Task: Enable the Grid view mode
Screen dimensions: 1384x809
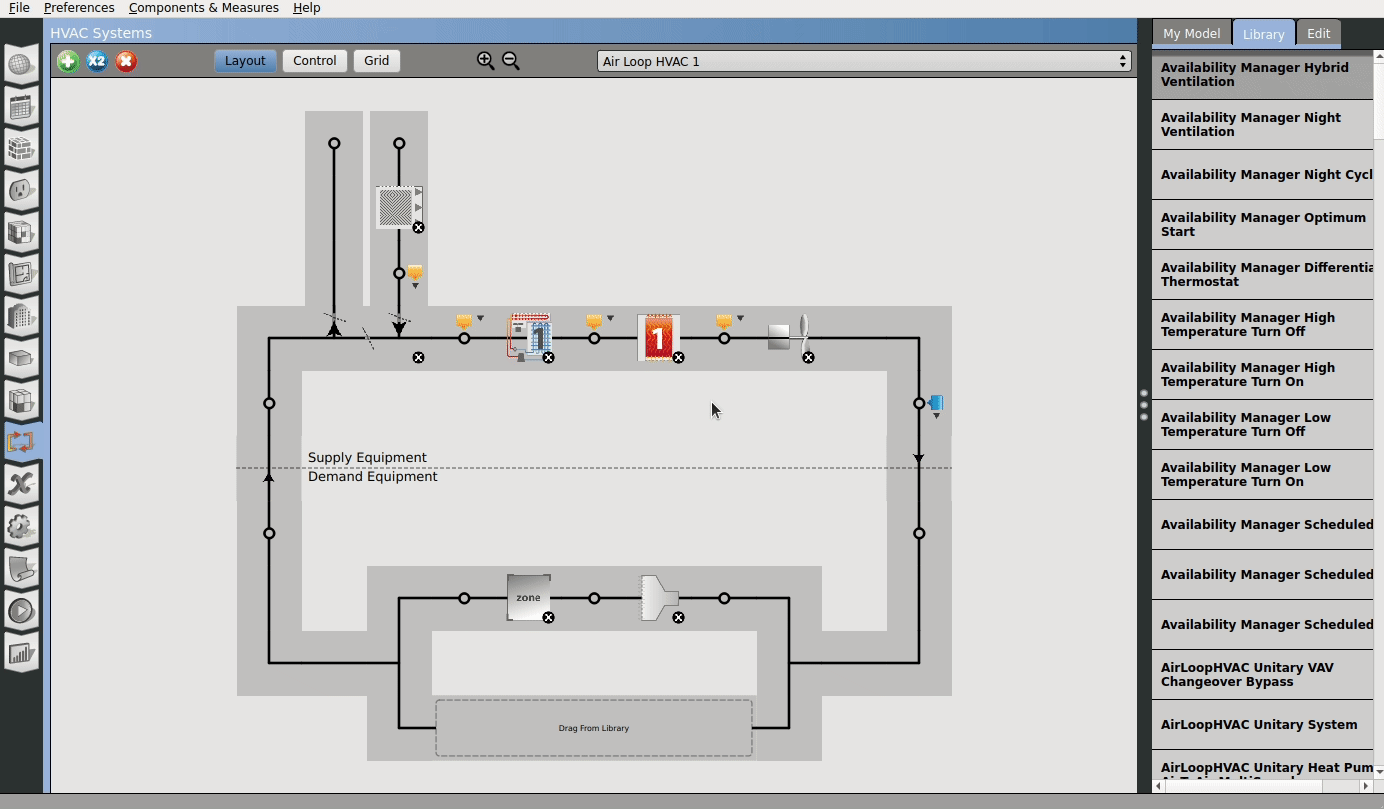Action: pyautogui.click(x=376, y=60)
